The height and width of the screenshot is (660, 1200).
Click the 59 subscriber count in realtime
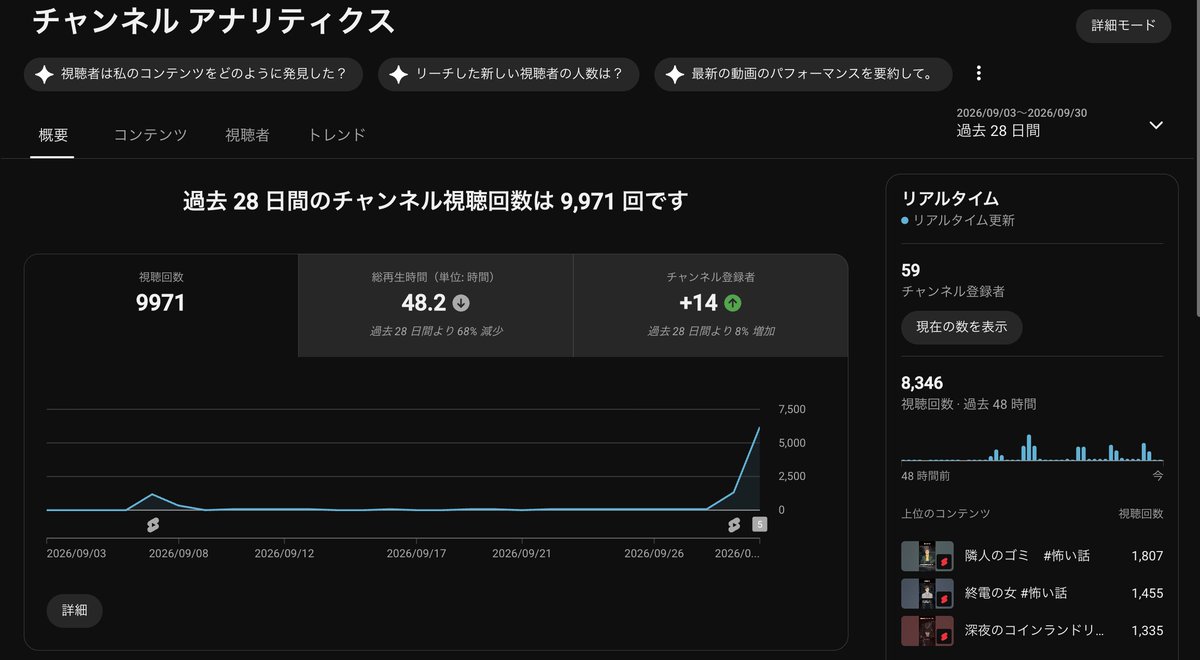coord(911,270)
